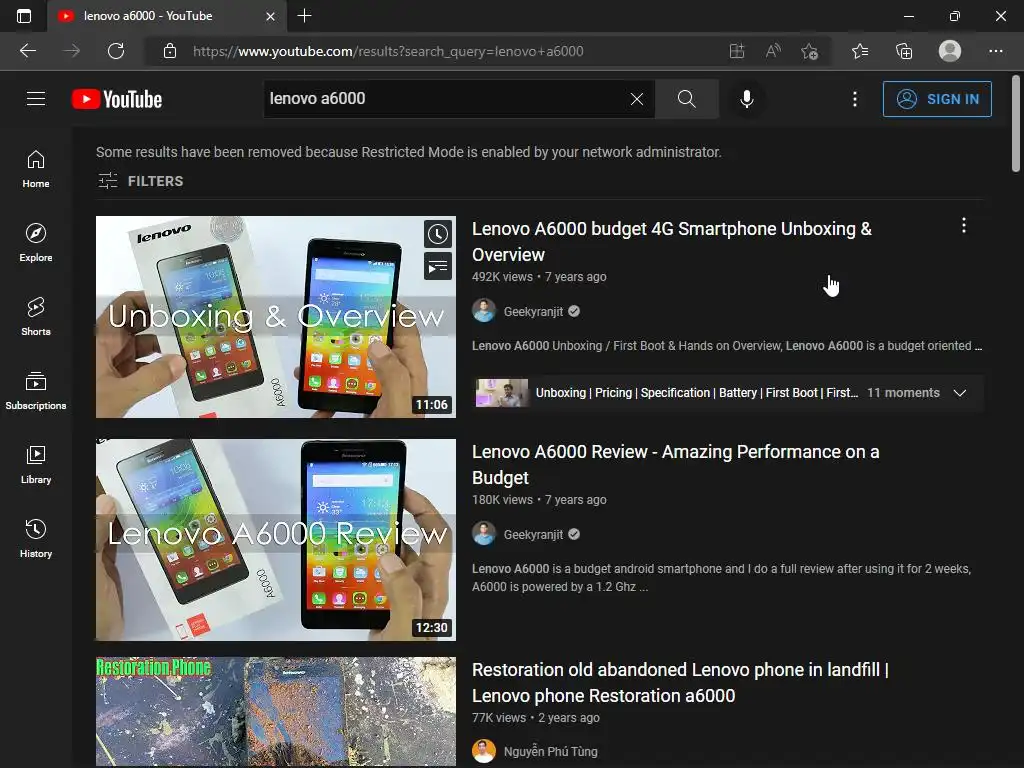Open browser Collections icon
1024x768 pixels.
point(904,51)
